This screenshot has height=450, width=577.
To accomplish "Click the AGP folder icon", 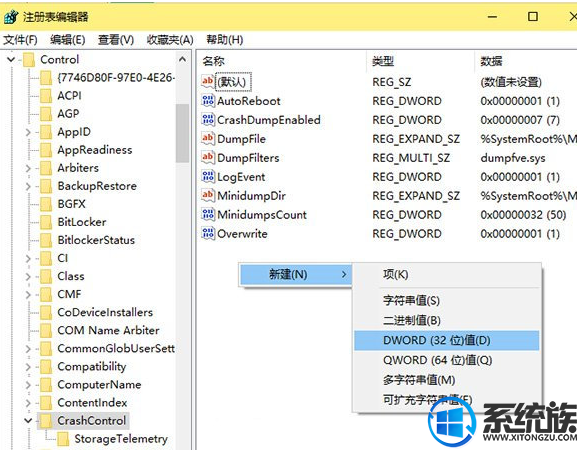I will point(46,114).
